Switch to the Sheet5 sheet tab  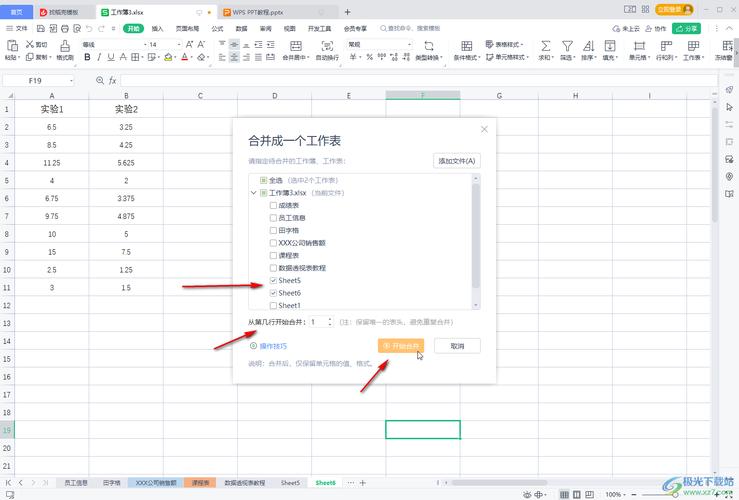290,483
